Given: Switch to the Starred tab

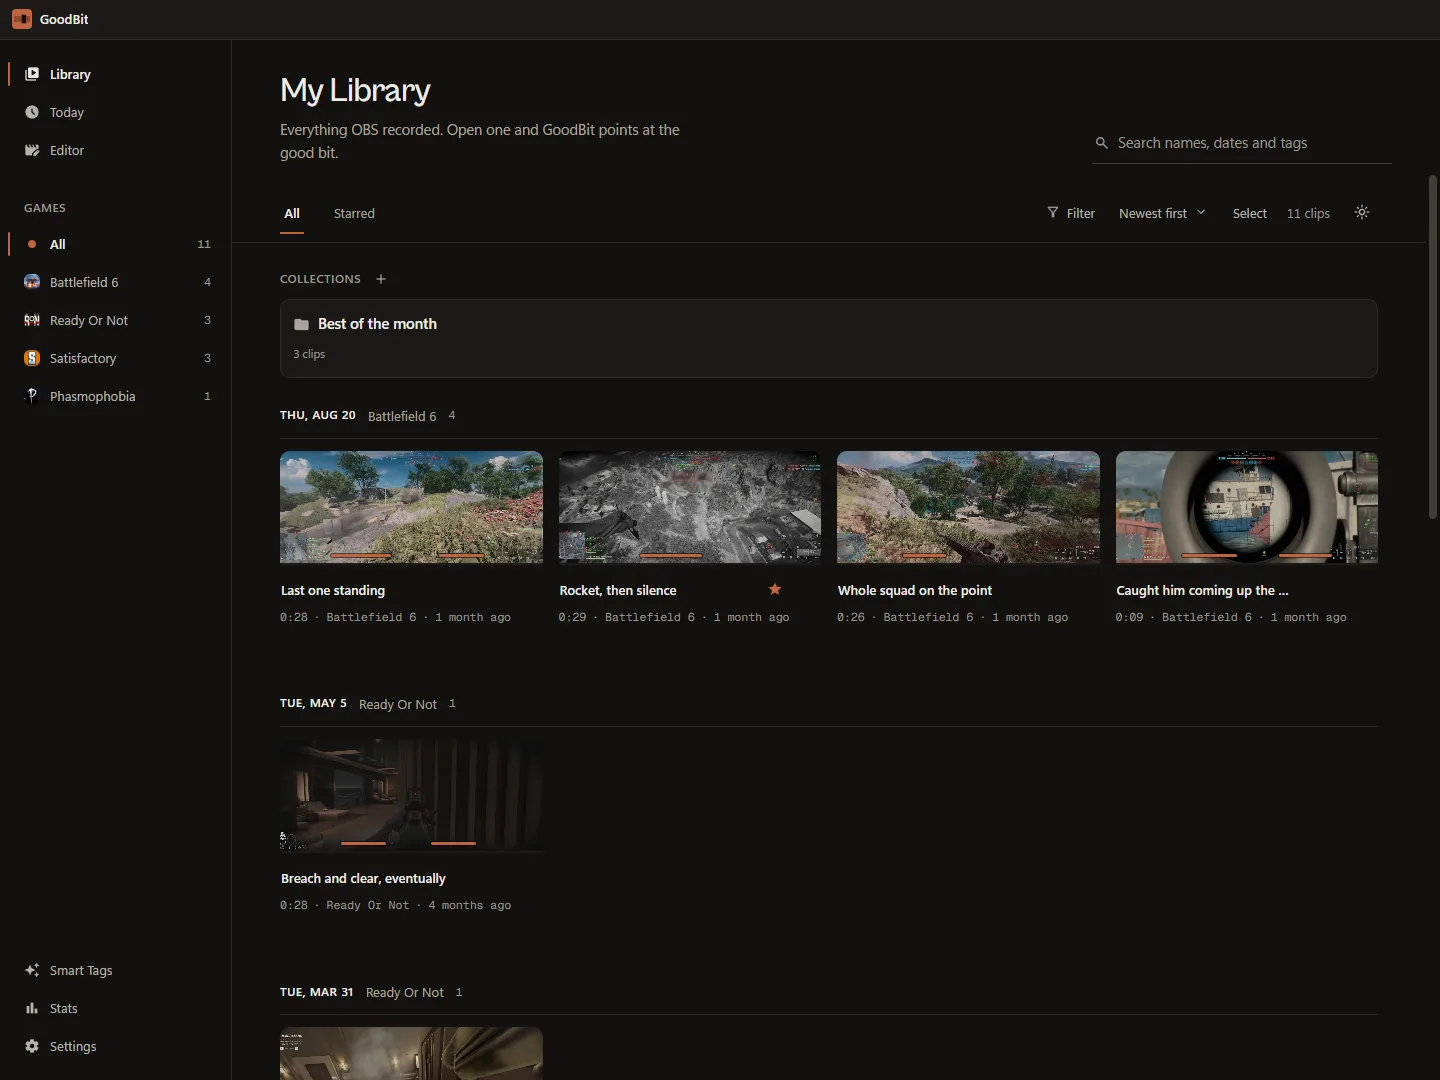Looking at the screenshot, I should [x=354, y=213].
